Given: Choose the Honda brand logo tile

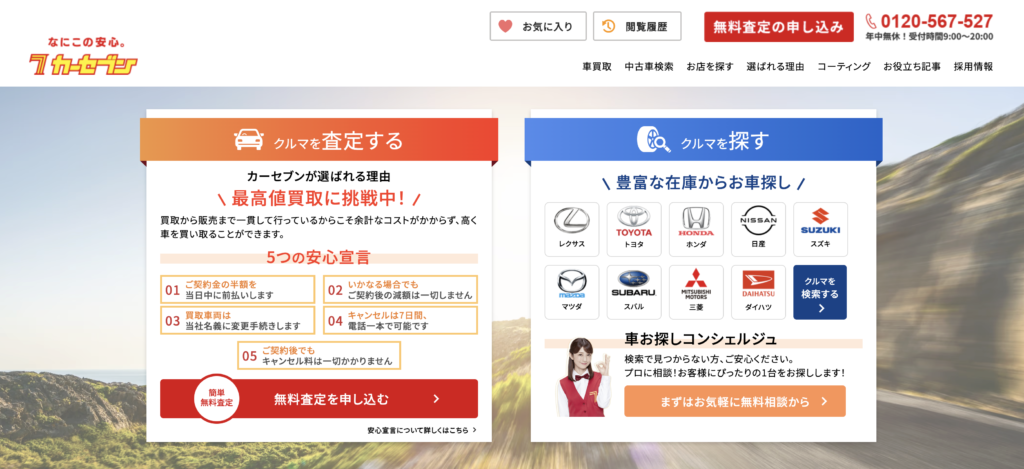Looking at the screenshot, I should point(696,229).
